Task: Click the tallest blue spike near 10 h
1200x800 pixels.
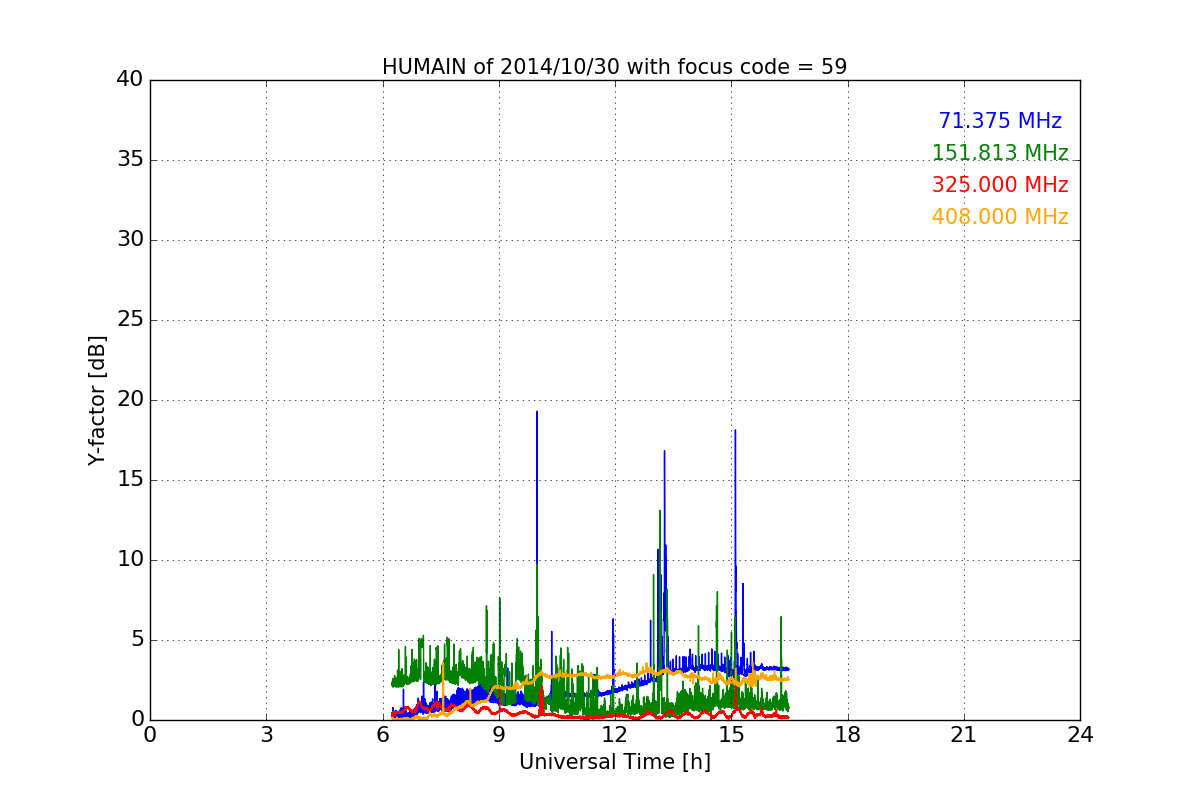Action: [x=537, y=413]
